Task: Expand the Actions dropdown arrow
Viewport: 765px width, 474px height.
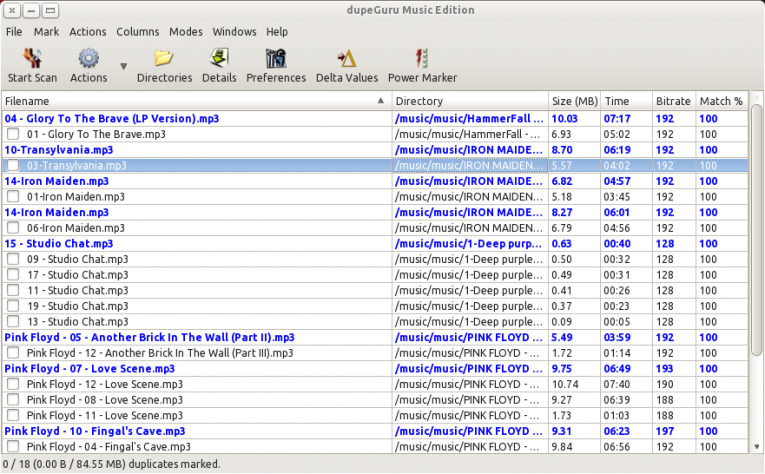Action: pos(123,66)
